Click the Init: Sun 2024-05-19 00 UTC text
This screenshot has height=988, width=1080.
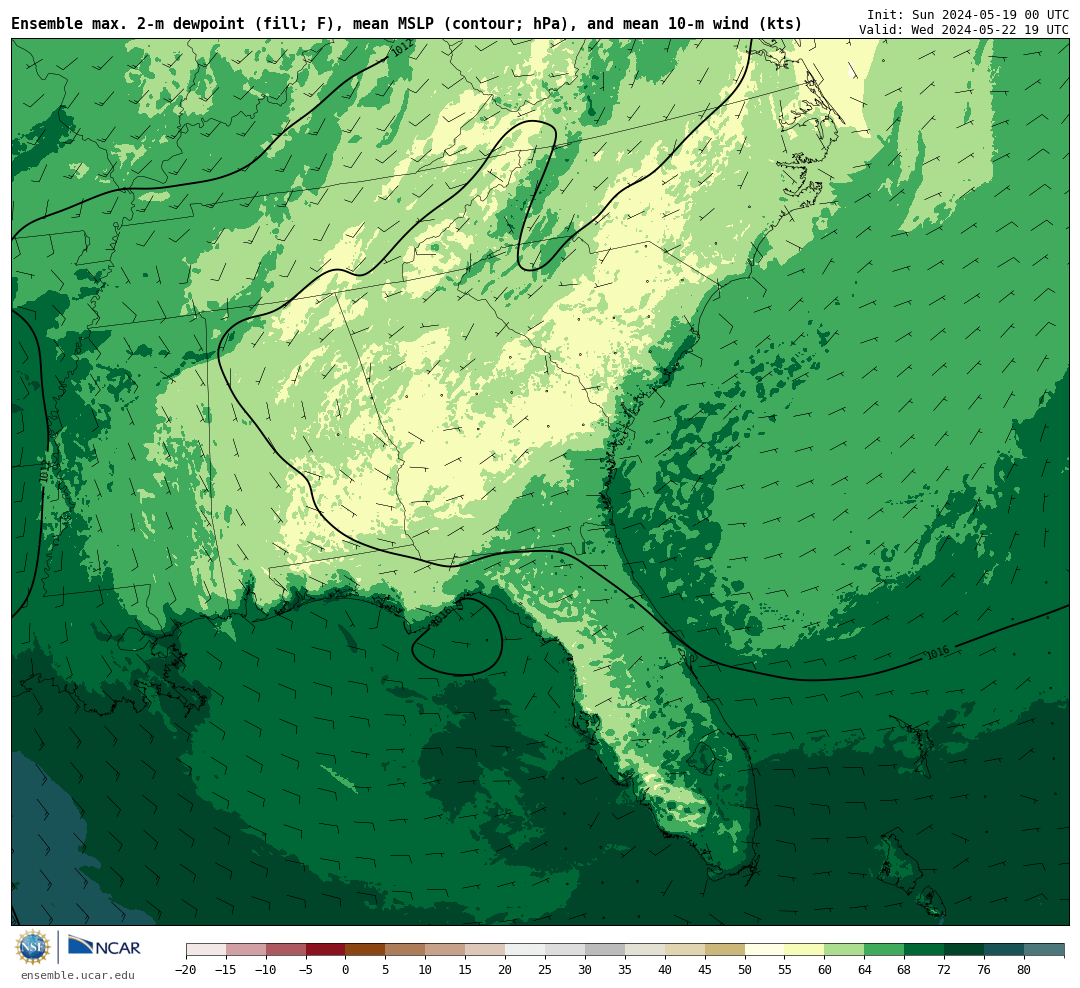(x=968, y=14)
